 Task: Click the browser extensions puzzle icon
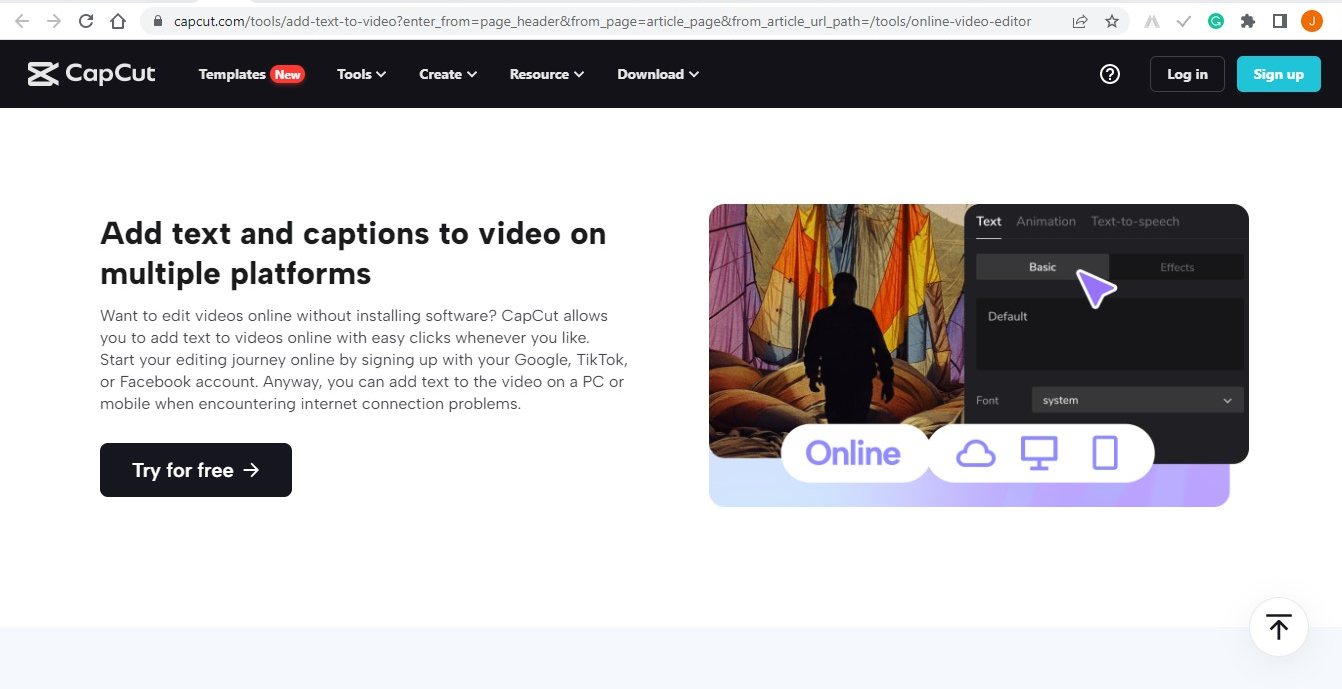pyautogui.click(x=1248, y=20)
